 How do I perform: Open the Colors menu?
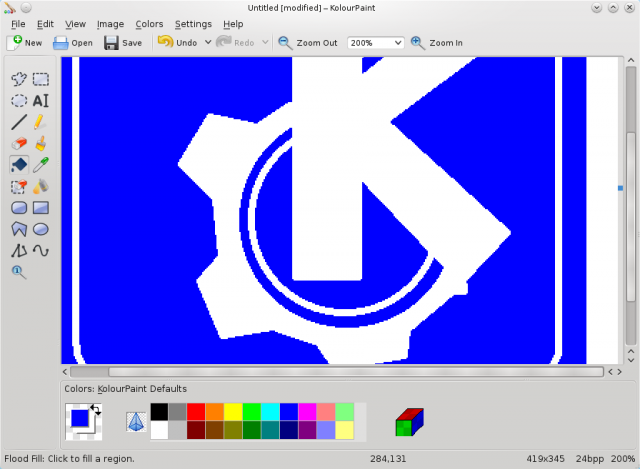coord(149,24)
